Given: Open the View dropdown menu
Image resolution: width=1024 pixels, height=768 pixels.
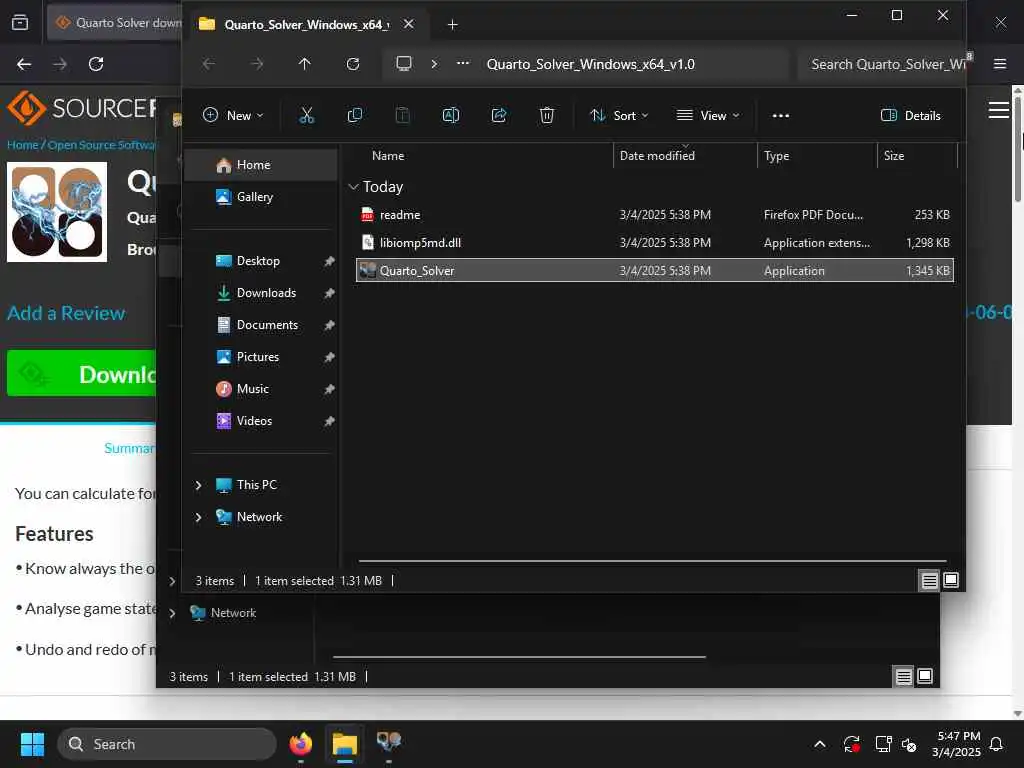Looking at the screenshot, I should pyautogui.click(x=708, y=116).
